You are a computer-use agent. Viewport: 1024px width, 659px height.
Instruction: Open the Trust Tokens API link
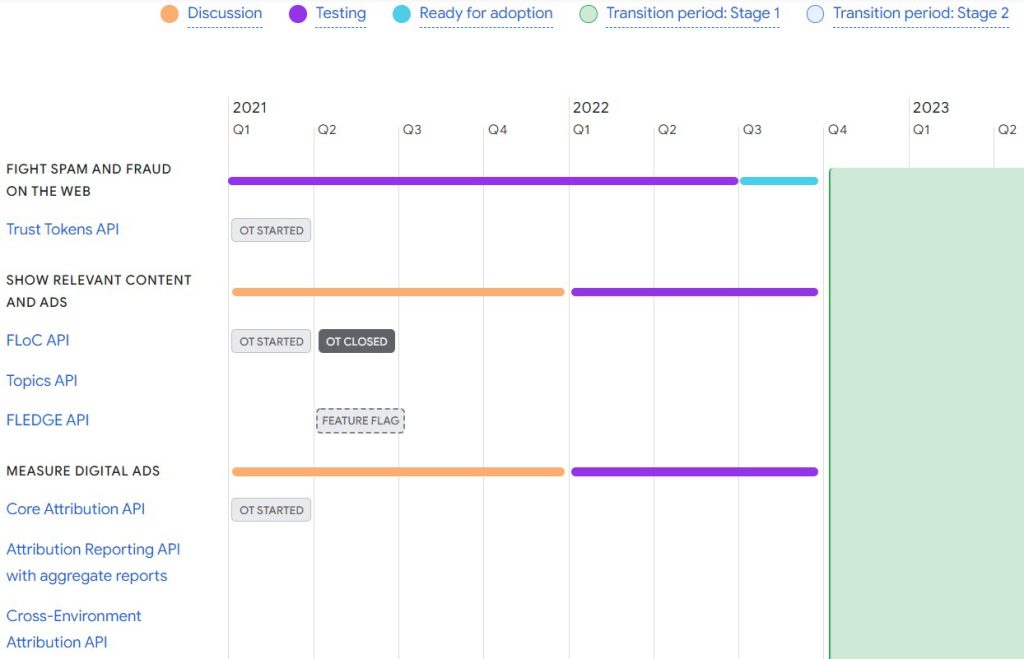(63, 229)
